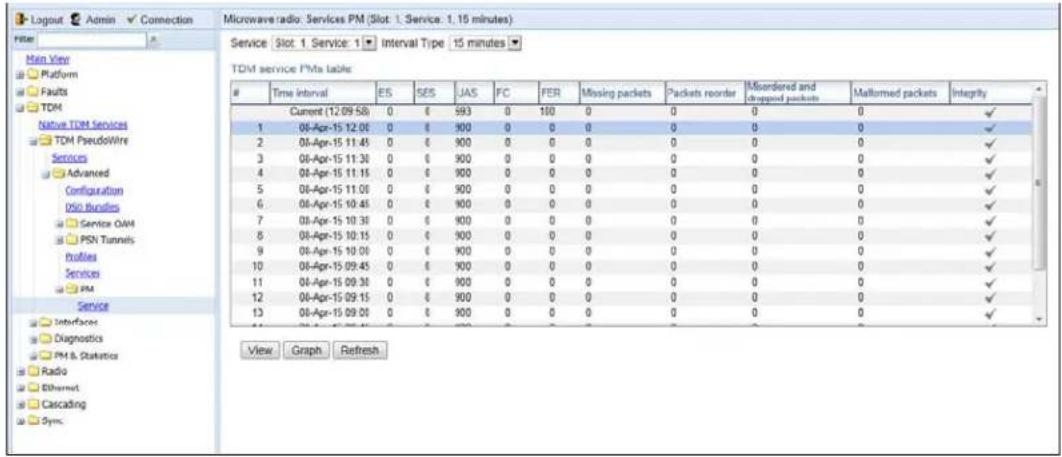The height and width of the screenshot is (457, 1062).
Task: Click the Integrity checkmark for 11:00 interval
Action: point(992,191)
